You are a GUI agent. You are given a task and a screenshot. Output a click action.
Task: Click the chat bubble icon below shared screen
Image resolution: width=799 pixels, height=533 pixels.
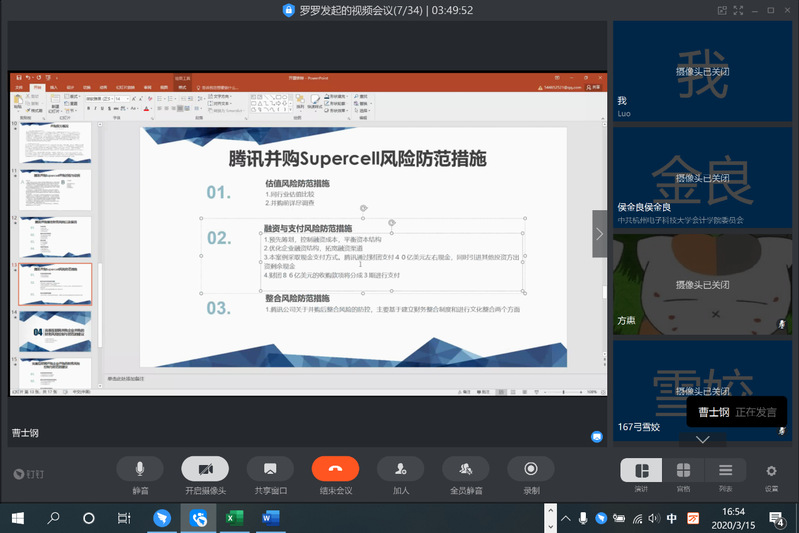(597, 436)
